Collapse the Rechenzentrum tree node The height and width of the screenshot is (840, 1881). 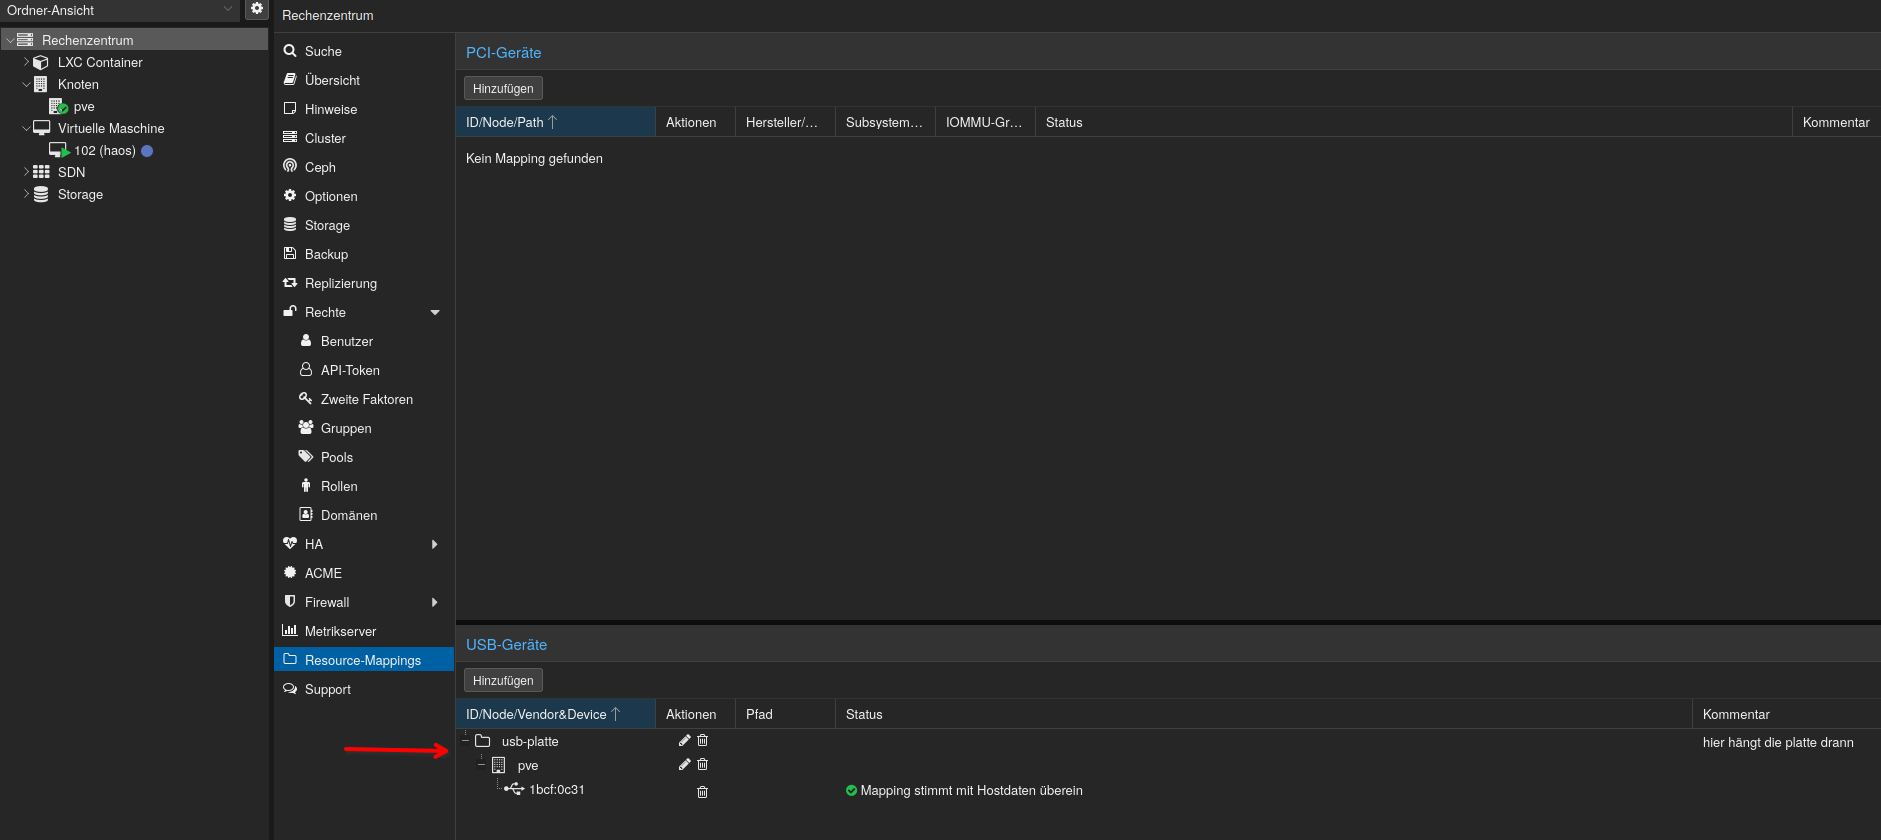click(10, 40)
